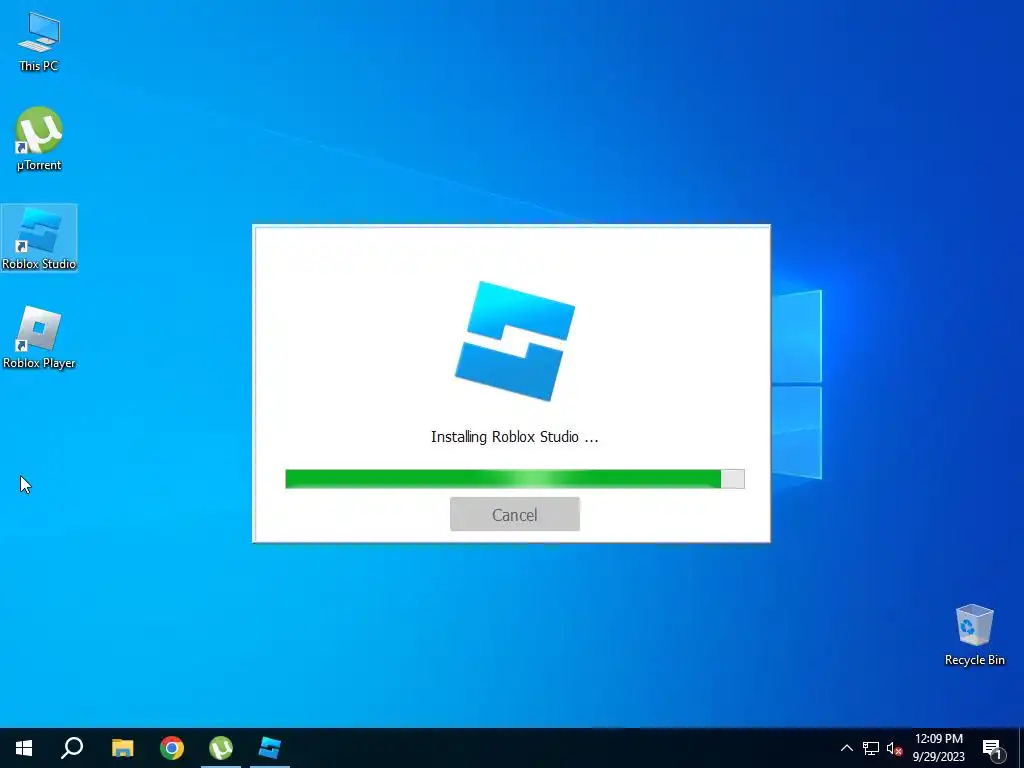Open the Windows Start menu
This screenshot has width=1024, height=768.
click(24, 748)
